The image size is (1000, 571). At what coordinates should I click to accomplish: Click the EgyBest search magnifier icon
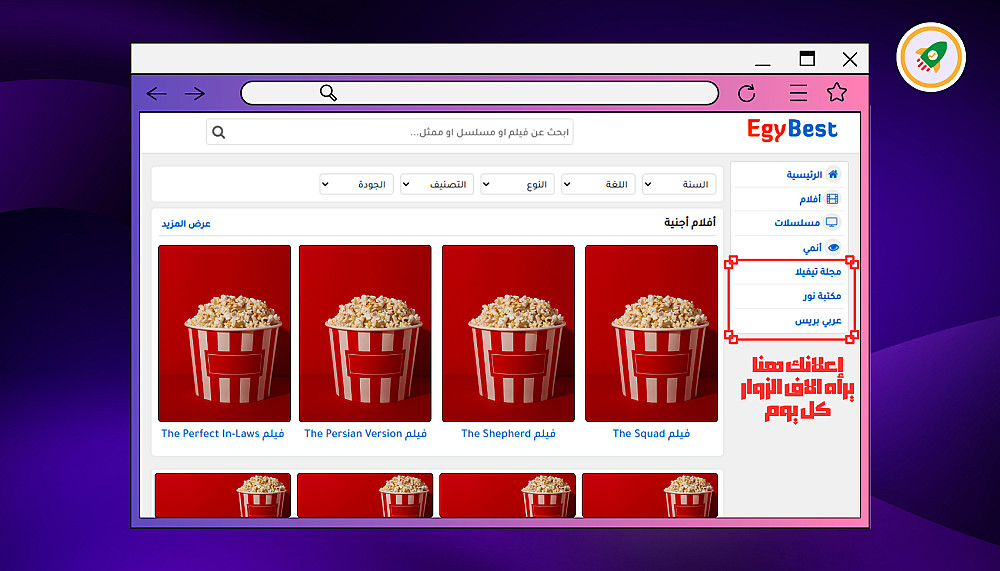tap(219, 132)
